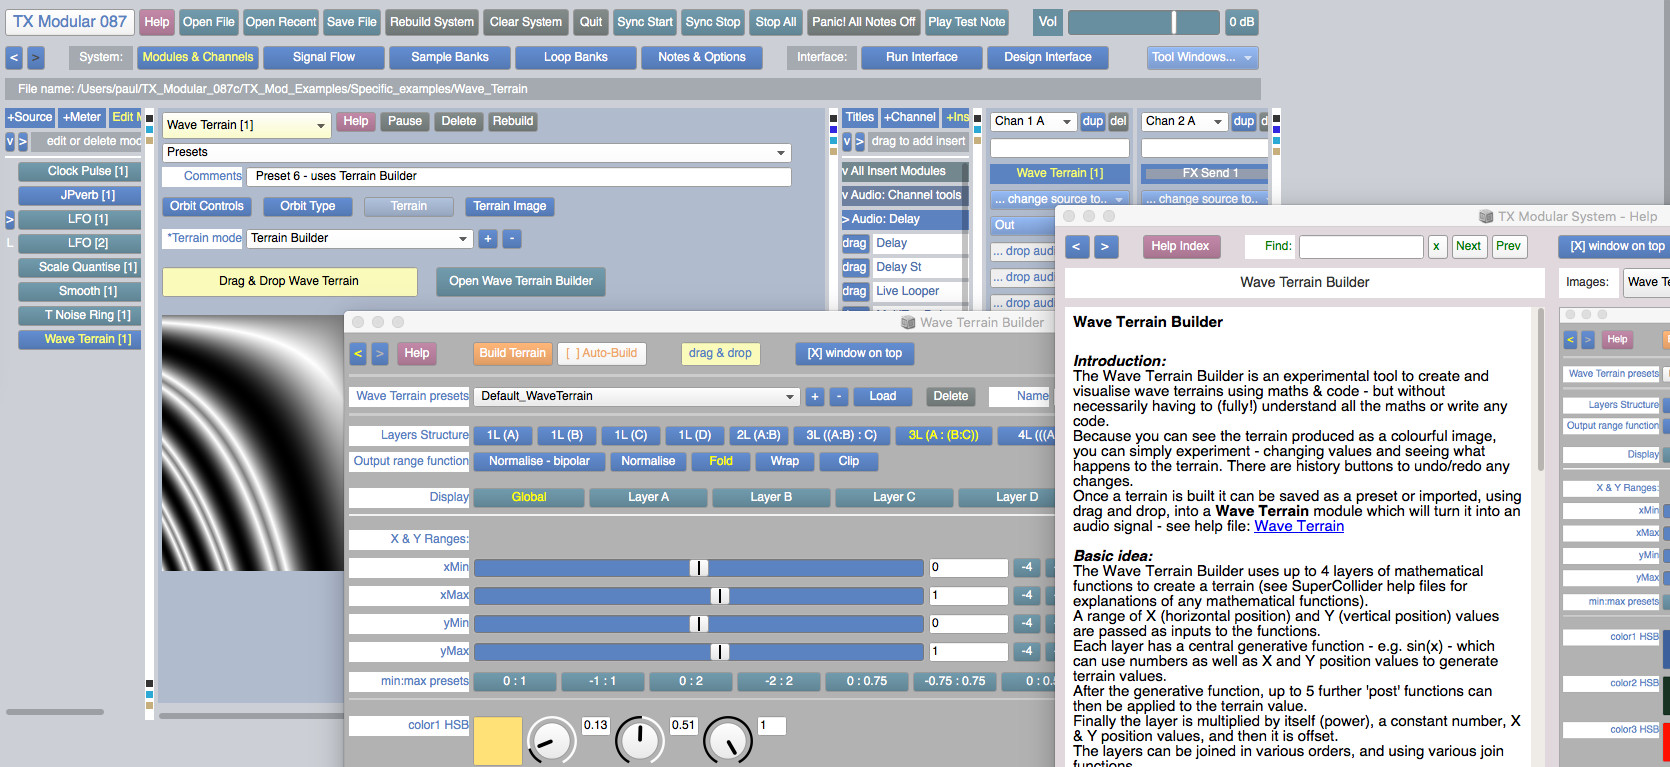Click the color1 hue knob left of 0.13

coord(551,741)
